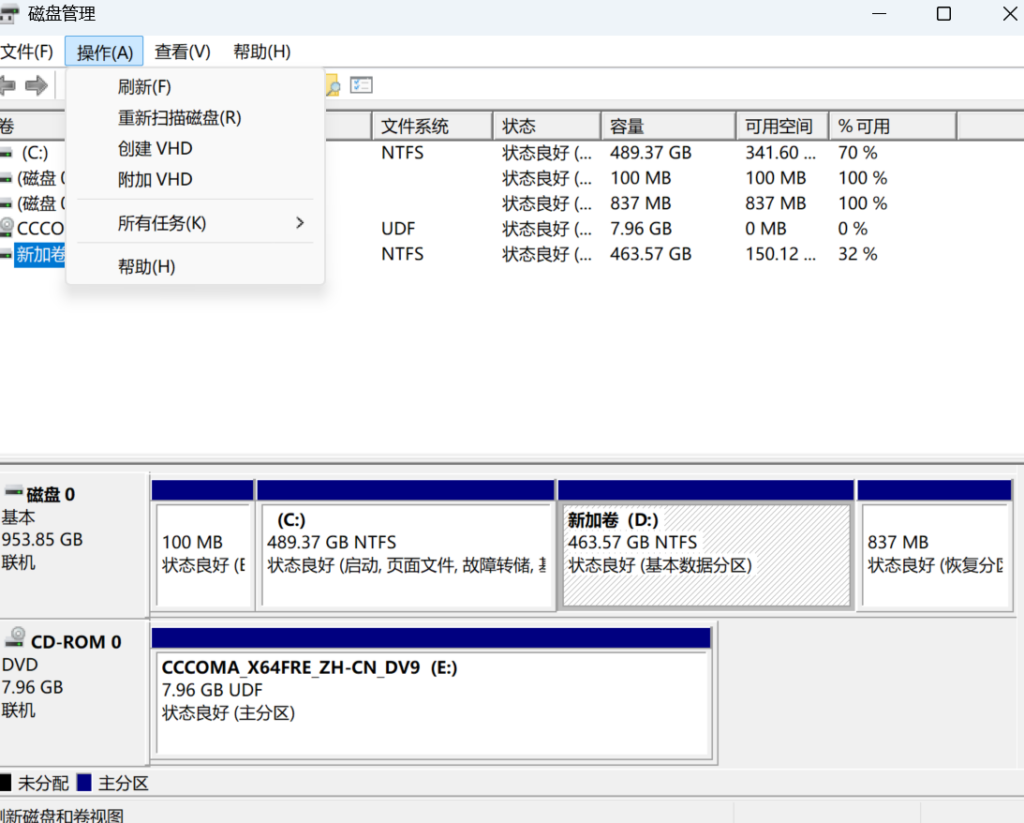1024x823 pixels.
Task: Click the properties checklist toolbar icon
Action: tap(361, 86)
